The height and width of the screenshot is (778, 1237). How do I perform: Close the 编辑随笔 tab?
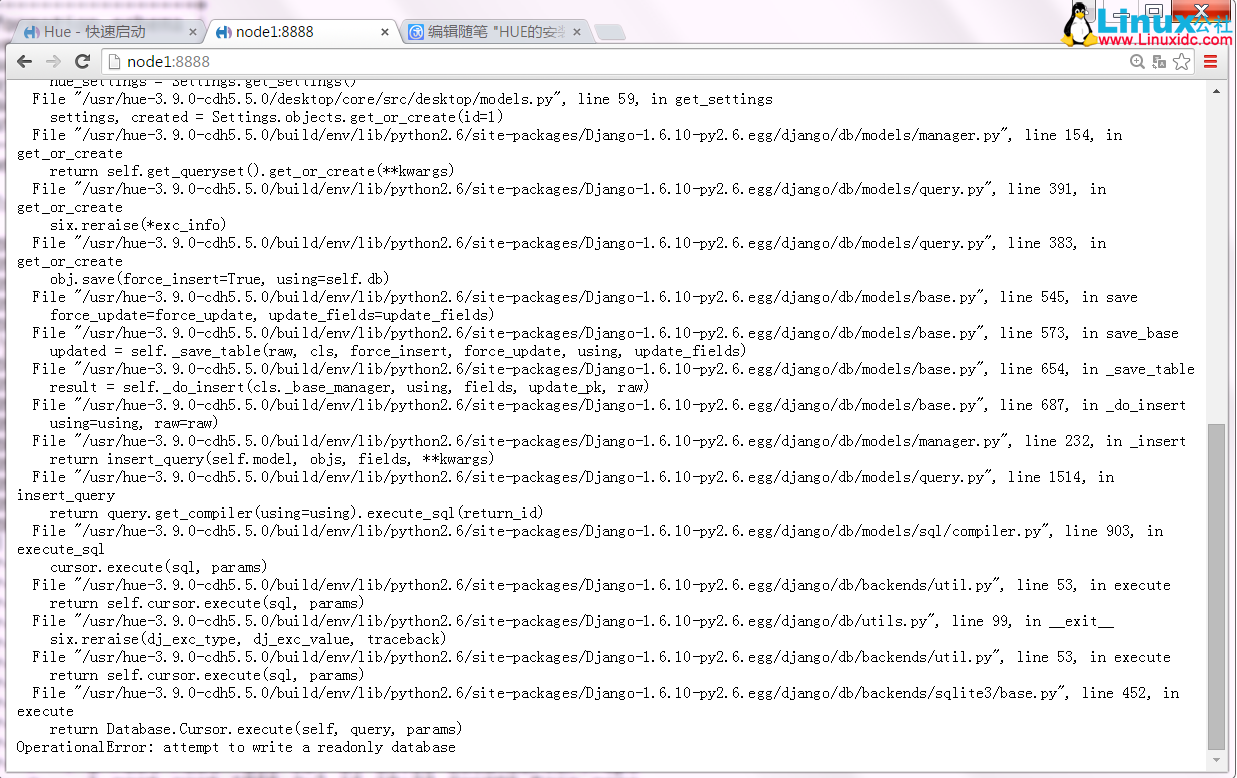coord(577,32)
